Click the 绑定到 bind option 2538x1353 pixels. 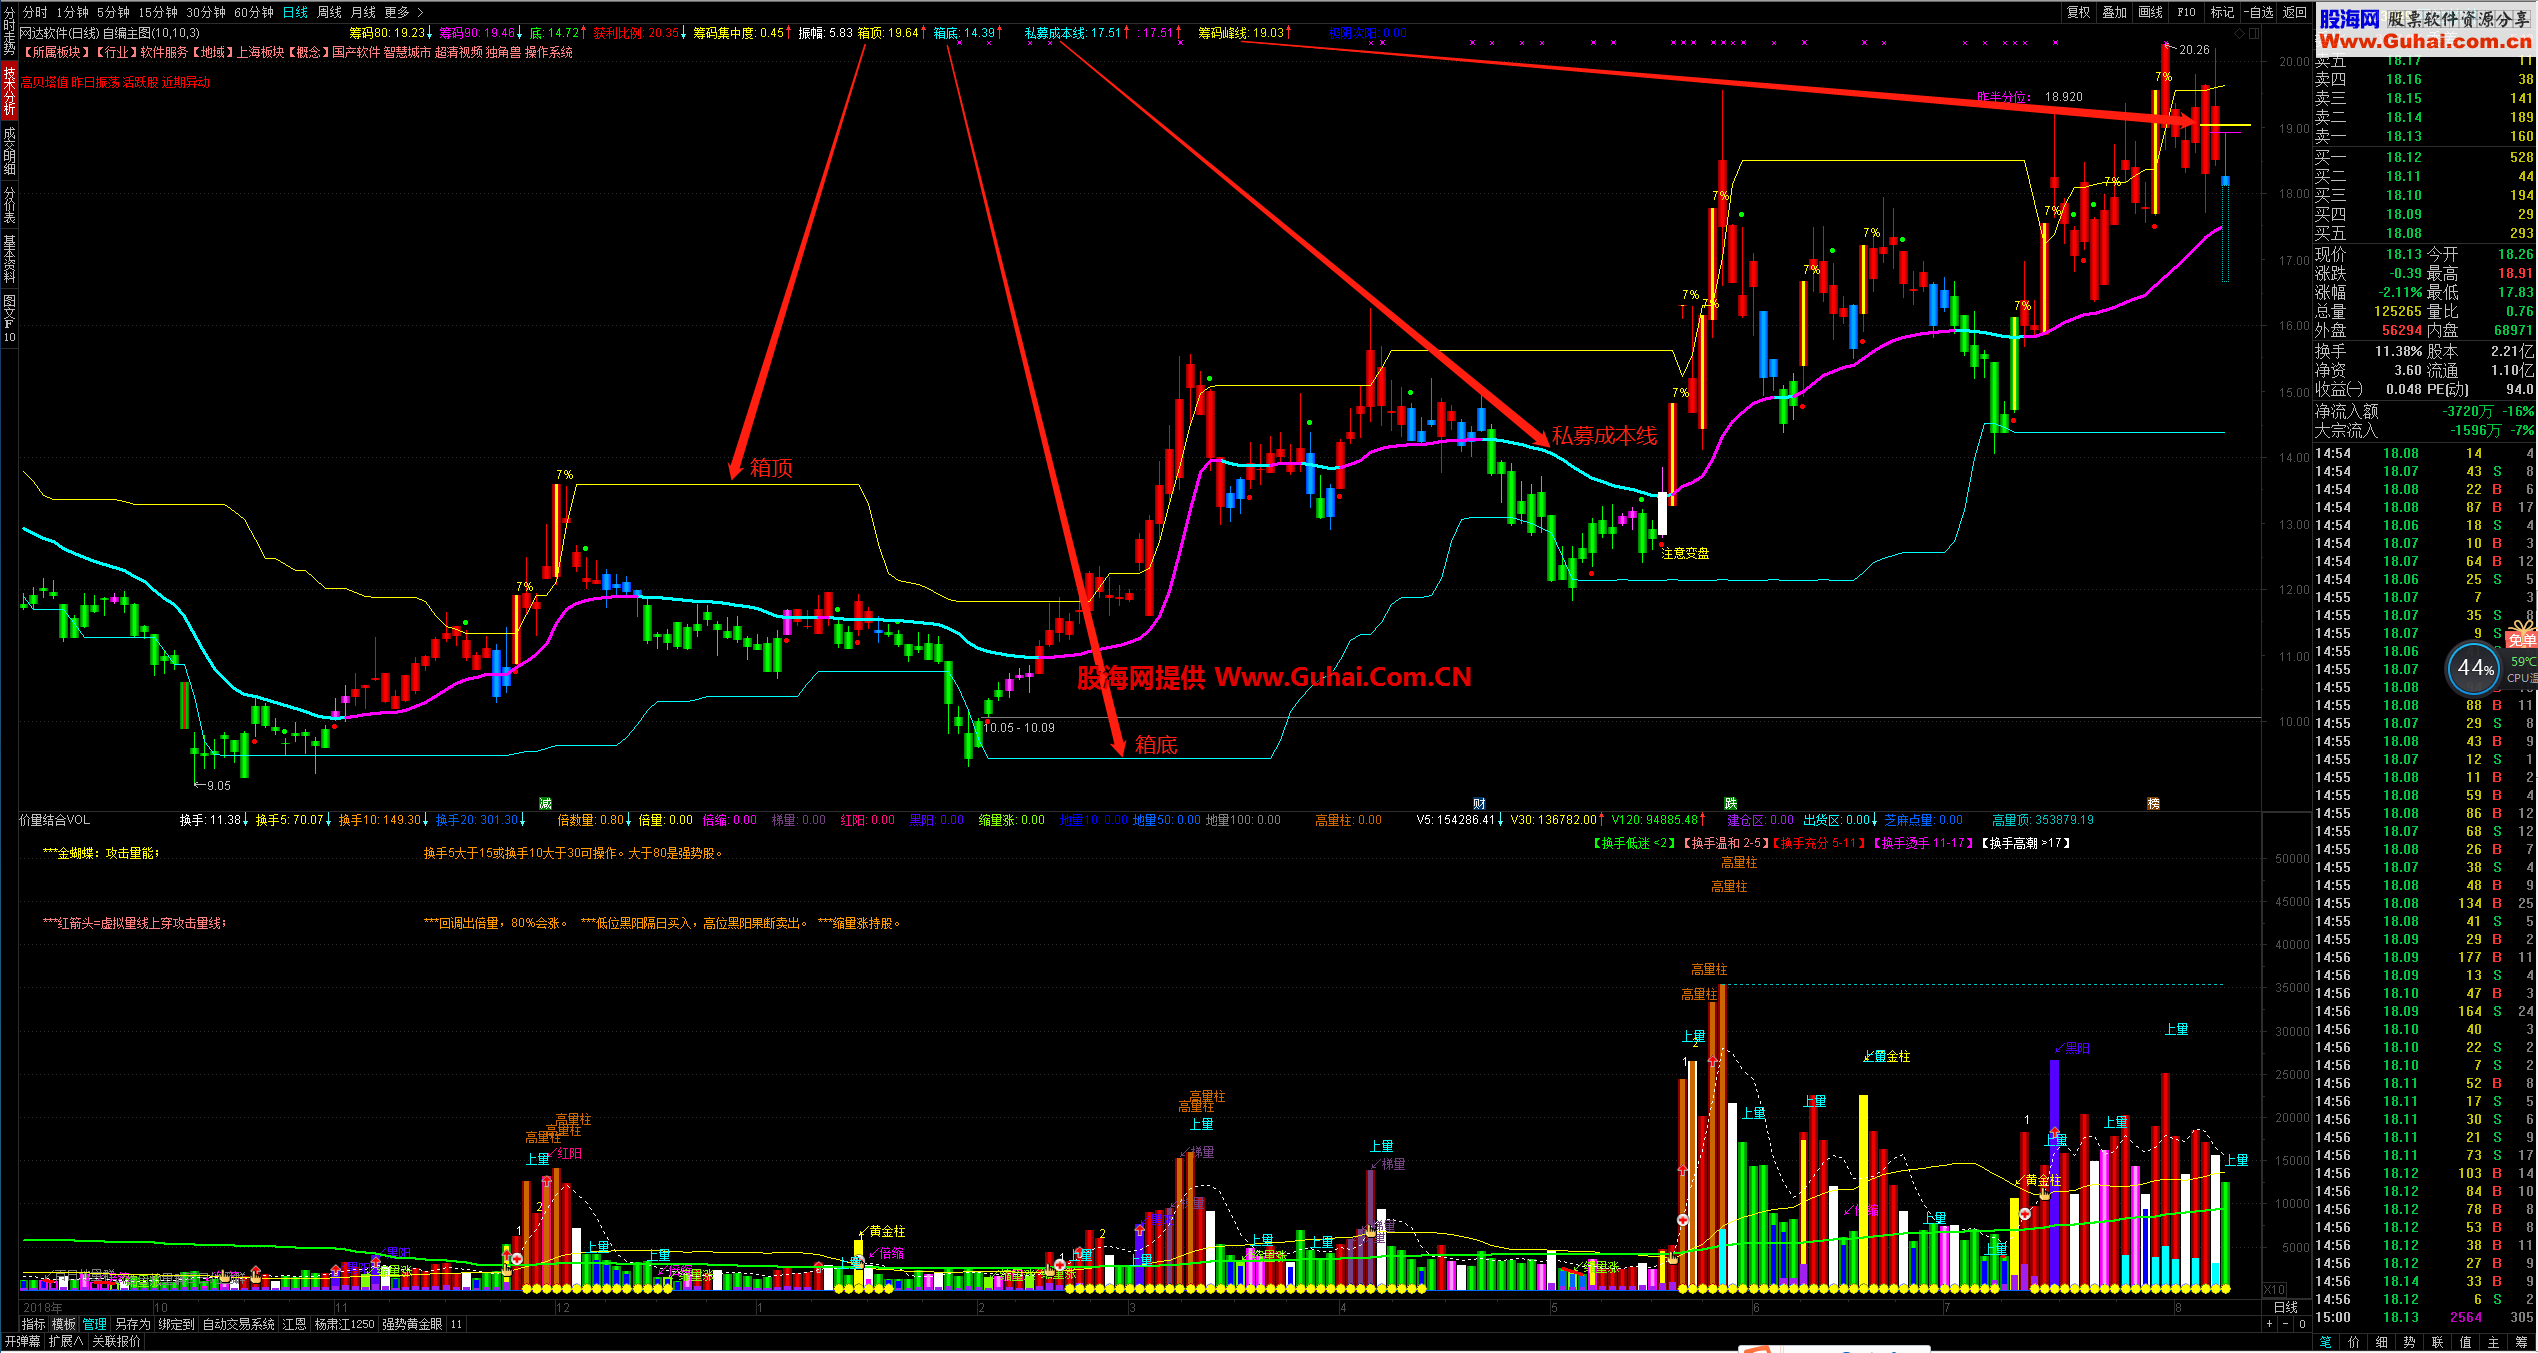[176, 1324]
